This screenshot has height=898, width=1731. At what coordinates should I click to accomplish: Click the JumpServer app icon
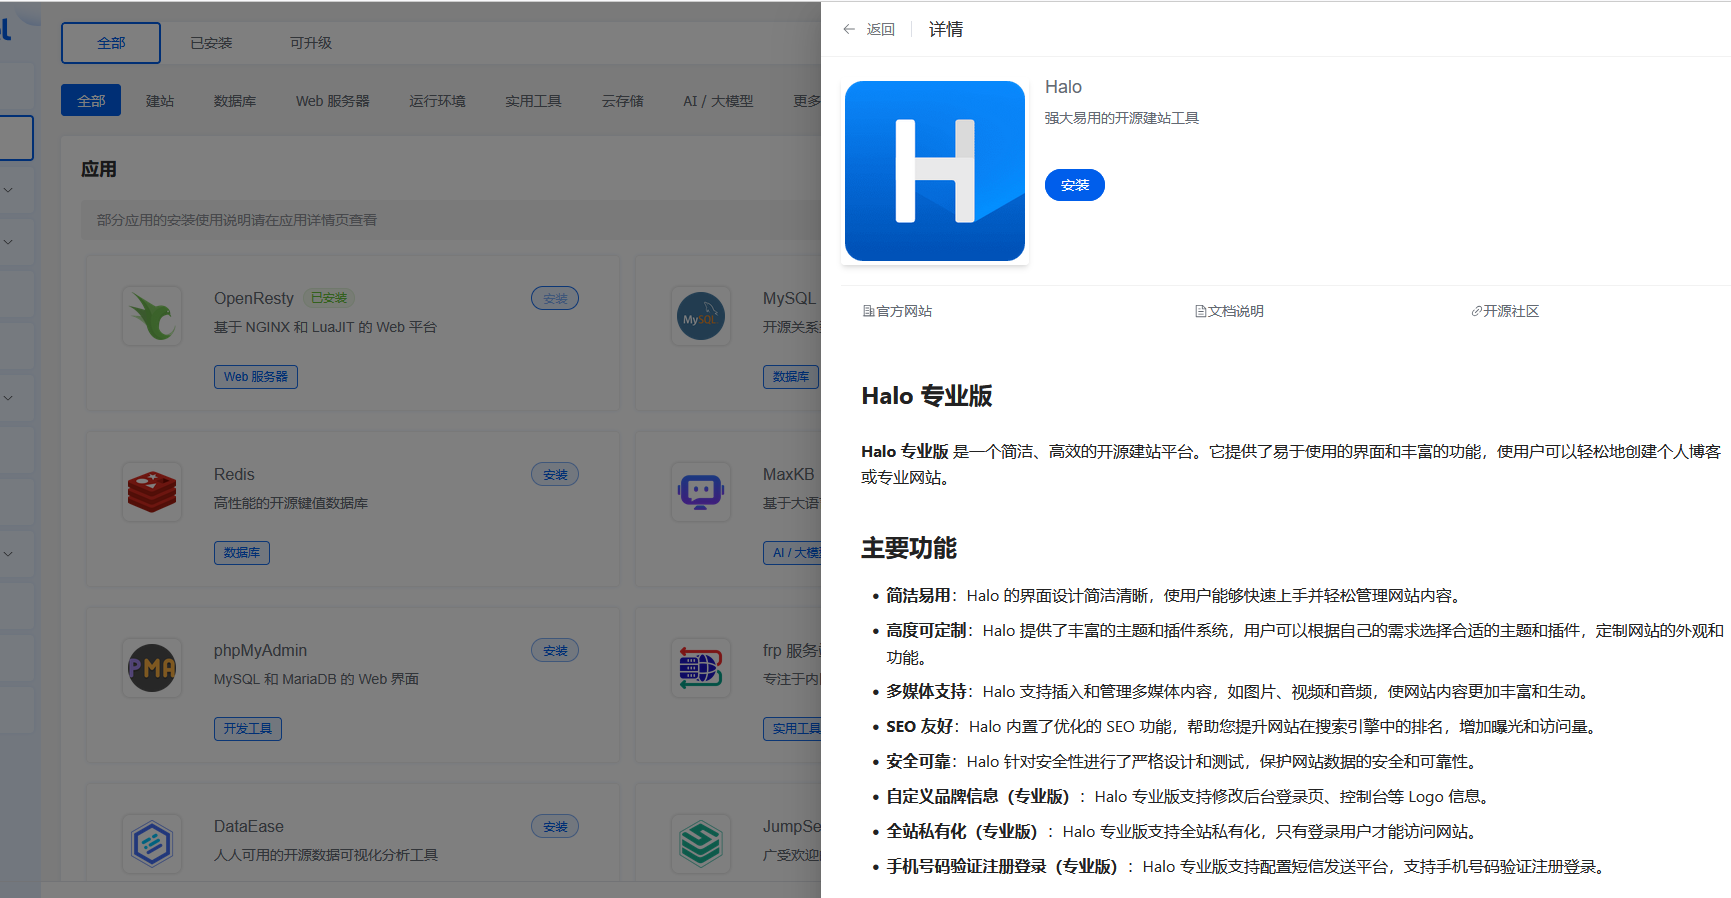tap(700, 844)
